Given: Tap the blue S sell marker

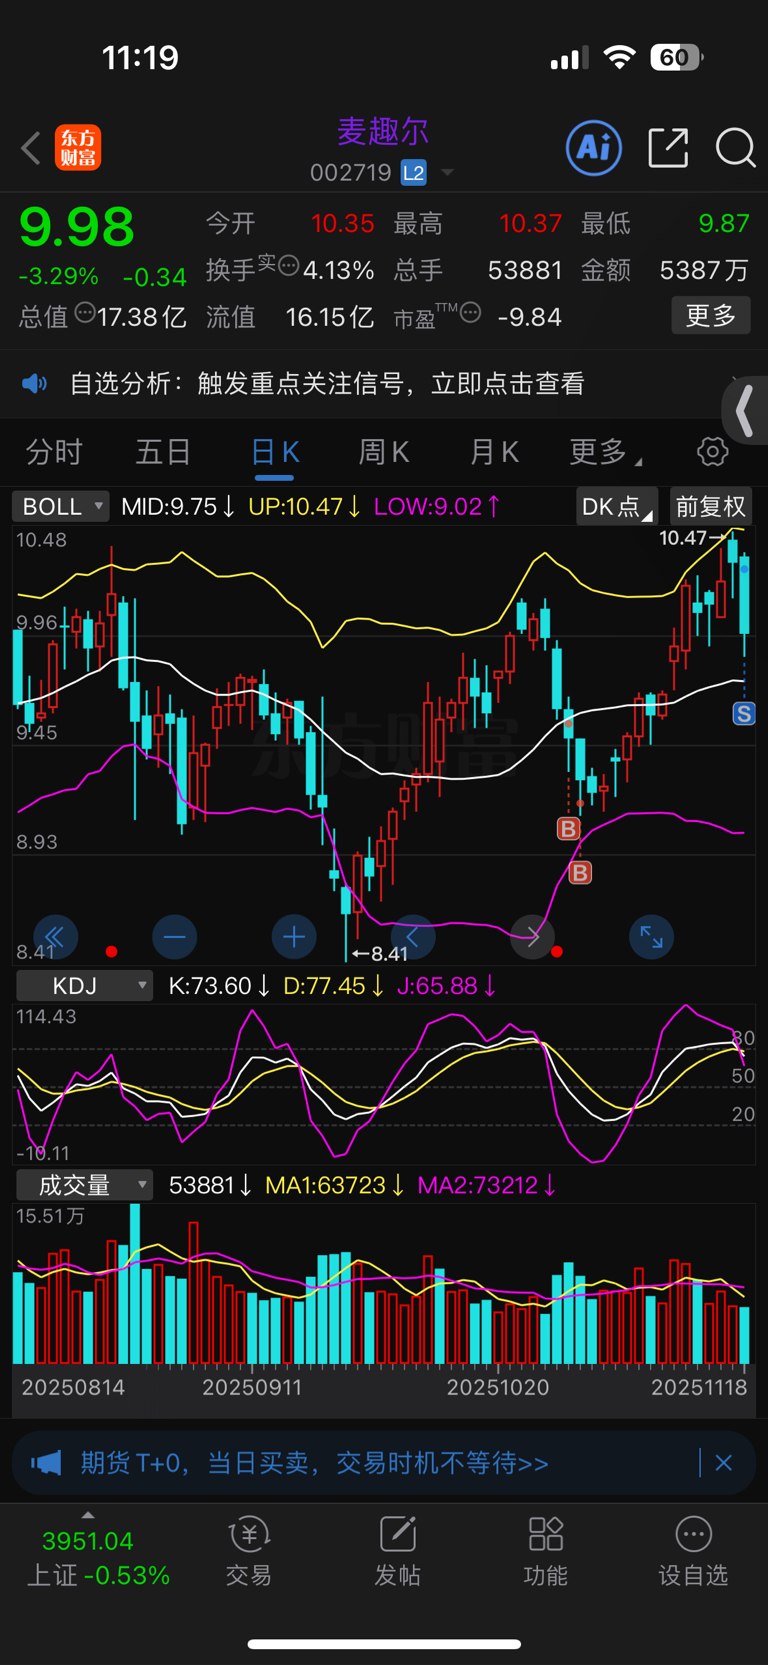Looking at the screenshot, I should (x=743, y=714).
